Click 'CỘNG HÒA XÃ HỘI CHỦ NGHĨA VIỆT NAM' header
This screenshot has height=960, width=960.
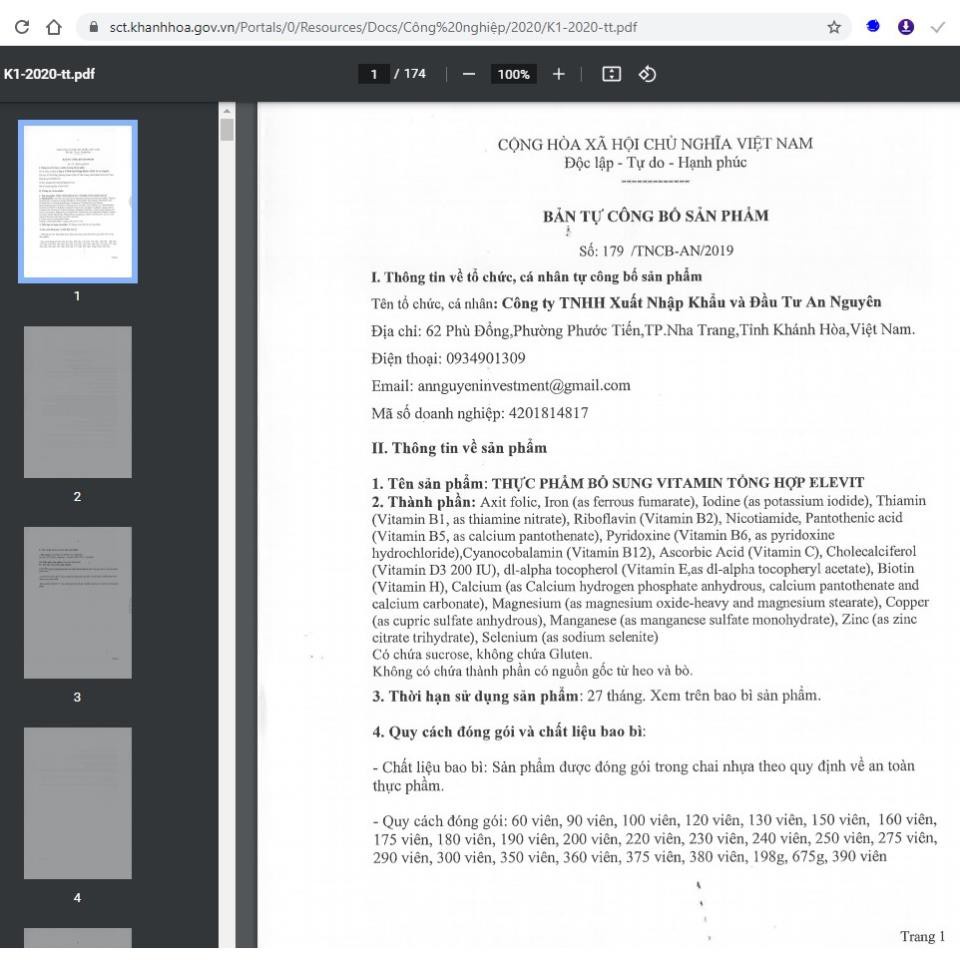655,144
